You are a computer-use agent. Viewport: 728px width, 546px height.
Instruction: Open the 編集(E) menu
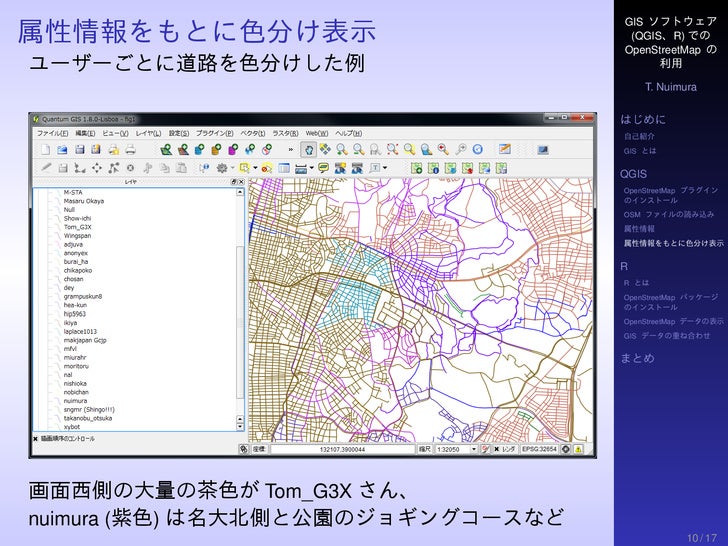coord(85,133)
